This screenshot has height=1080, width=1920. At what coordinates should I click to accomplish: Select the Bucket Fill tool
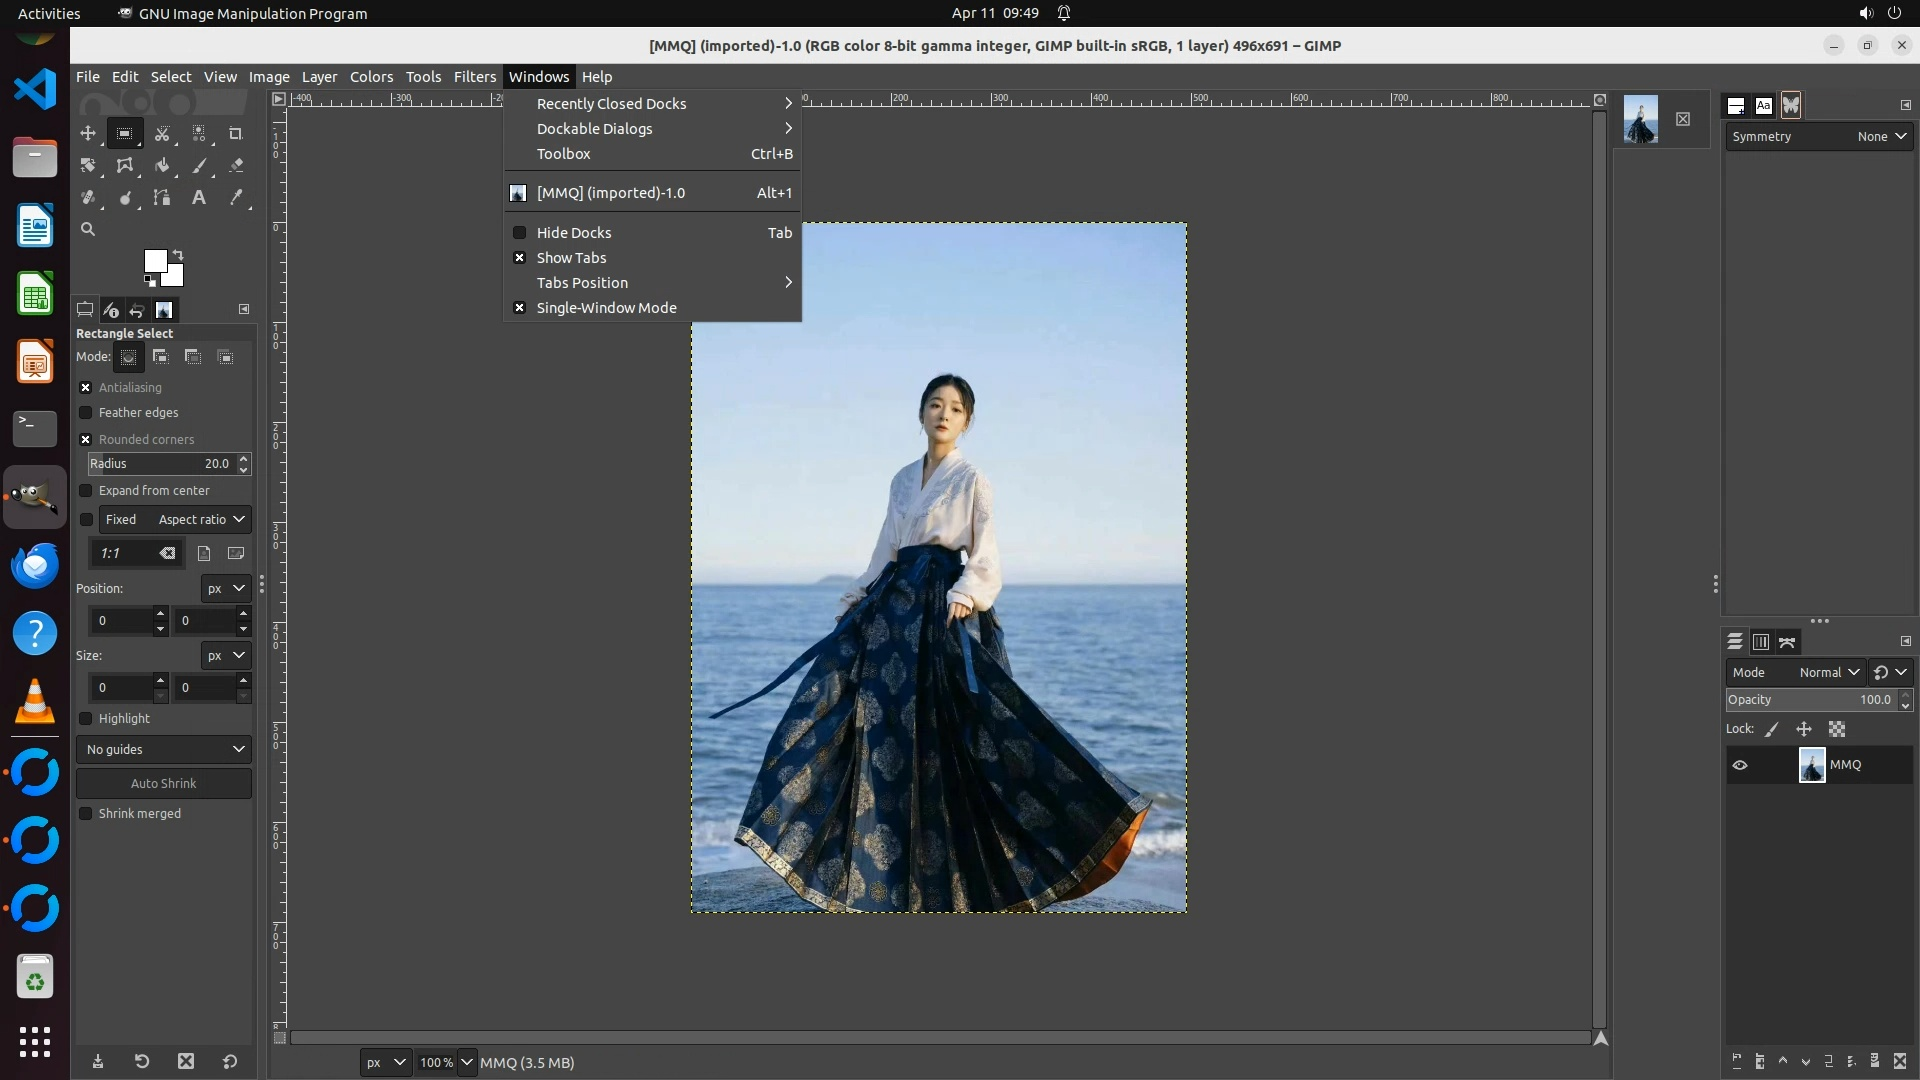[162, 166]
